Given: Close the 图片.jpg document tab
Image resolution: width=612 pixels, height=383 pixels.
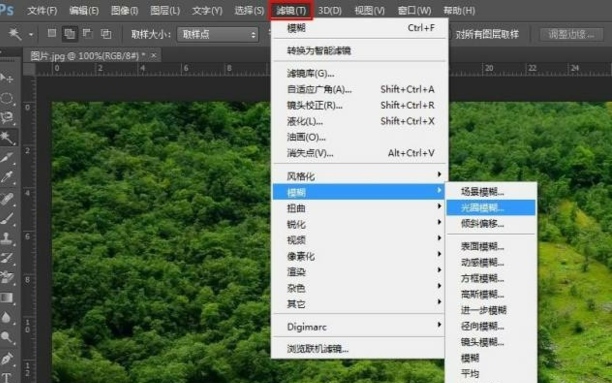Looking at the screenshot, I should [154, 55].
